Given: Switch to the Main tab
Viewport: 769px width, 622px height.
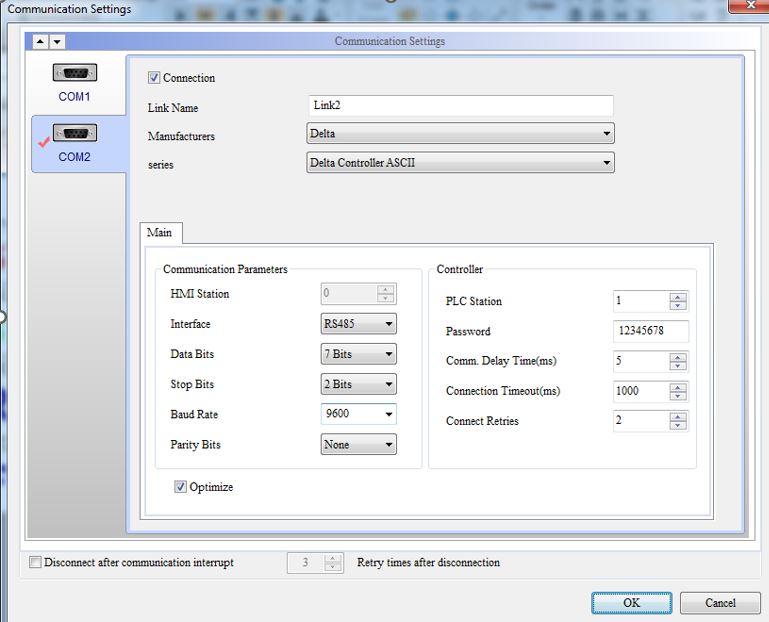Looking at the screenshot, I should 159,232.
